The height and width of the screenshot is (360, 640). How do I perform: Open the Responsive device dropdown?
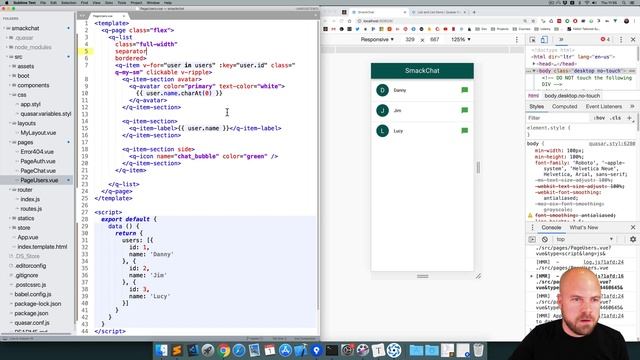(377, 40)
